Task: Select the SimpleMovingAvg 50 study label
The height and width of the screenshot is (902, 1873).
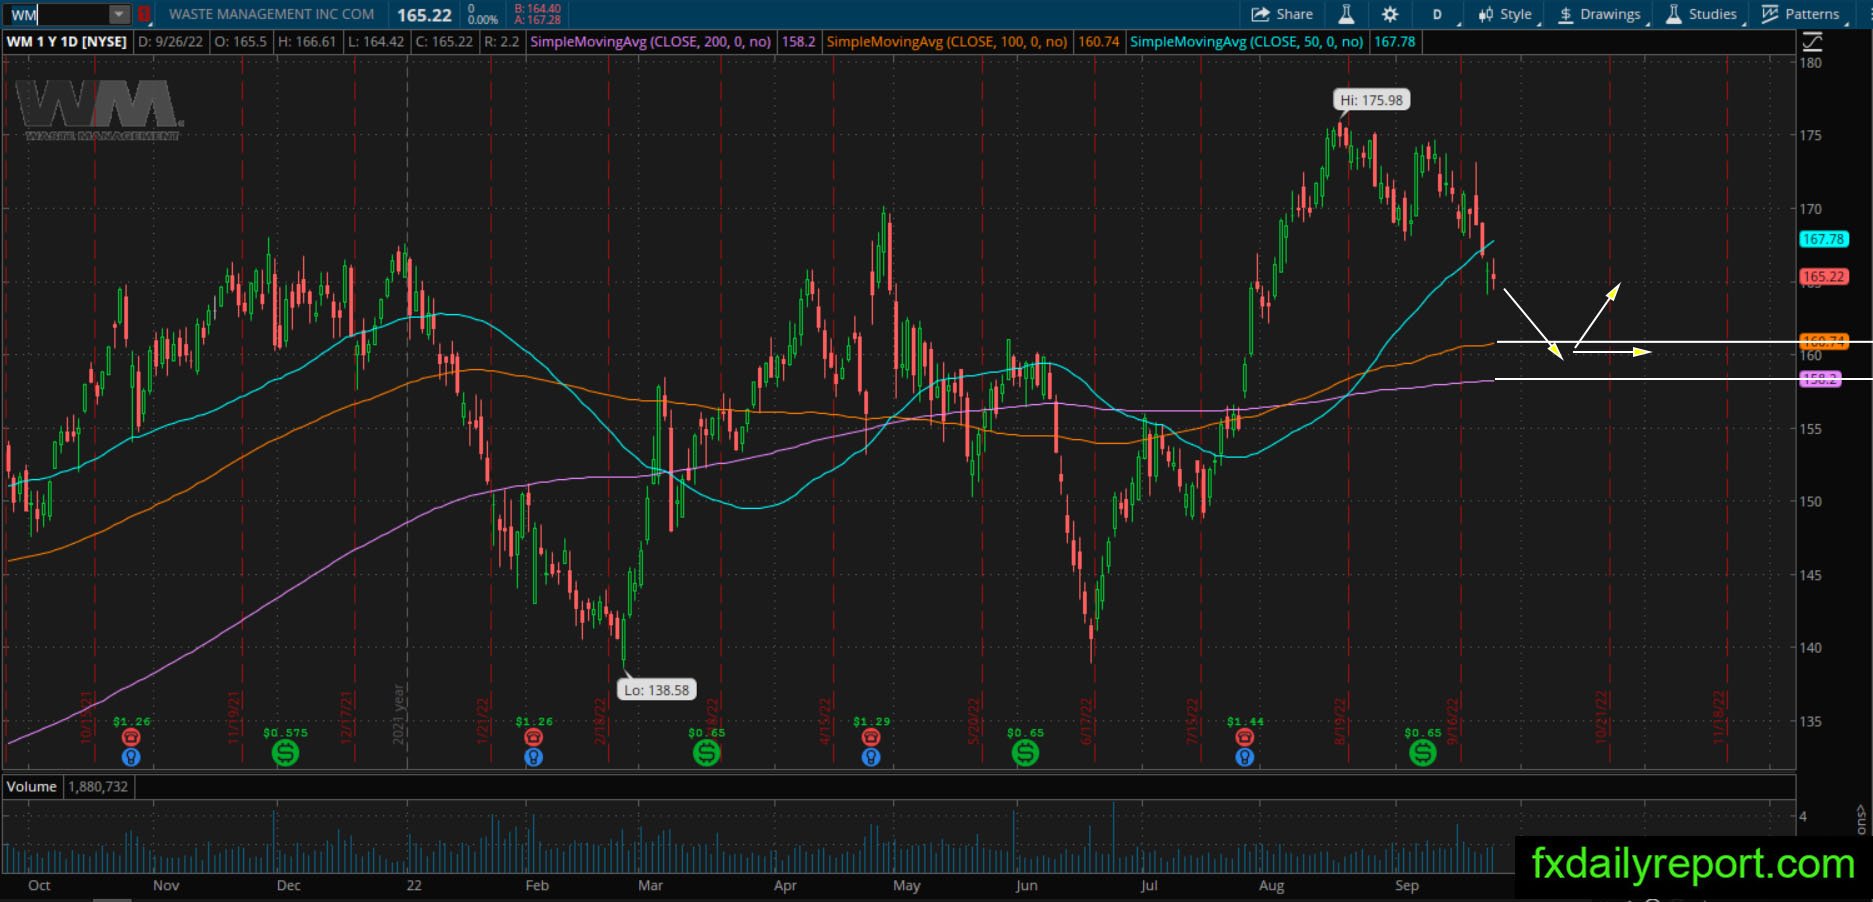Action: 1247,42
